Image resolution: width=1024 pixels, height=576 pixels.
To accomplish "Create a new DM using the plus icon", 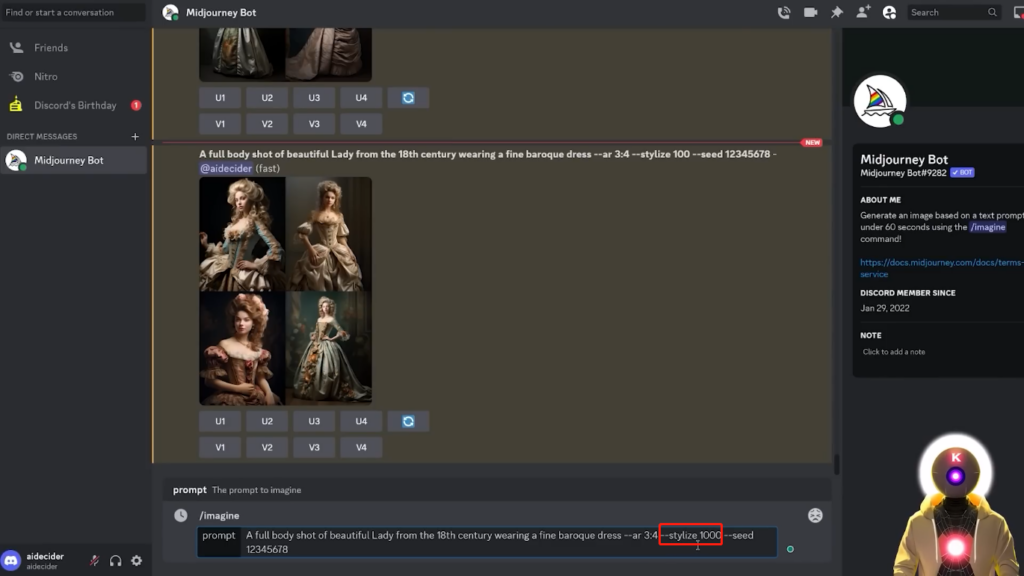I will pyautogui.click(x=135, y=136).
